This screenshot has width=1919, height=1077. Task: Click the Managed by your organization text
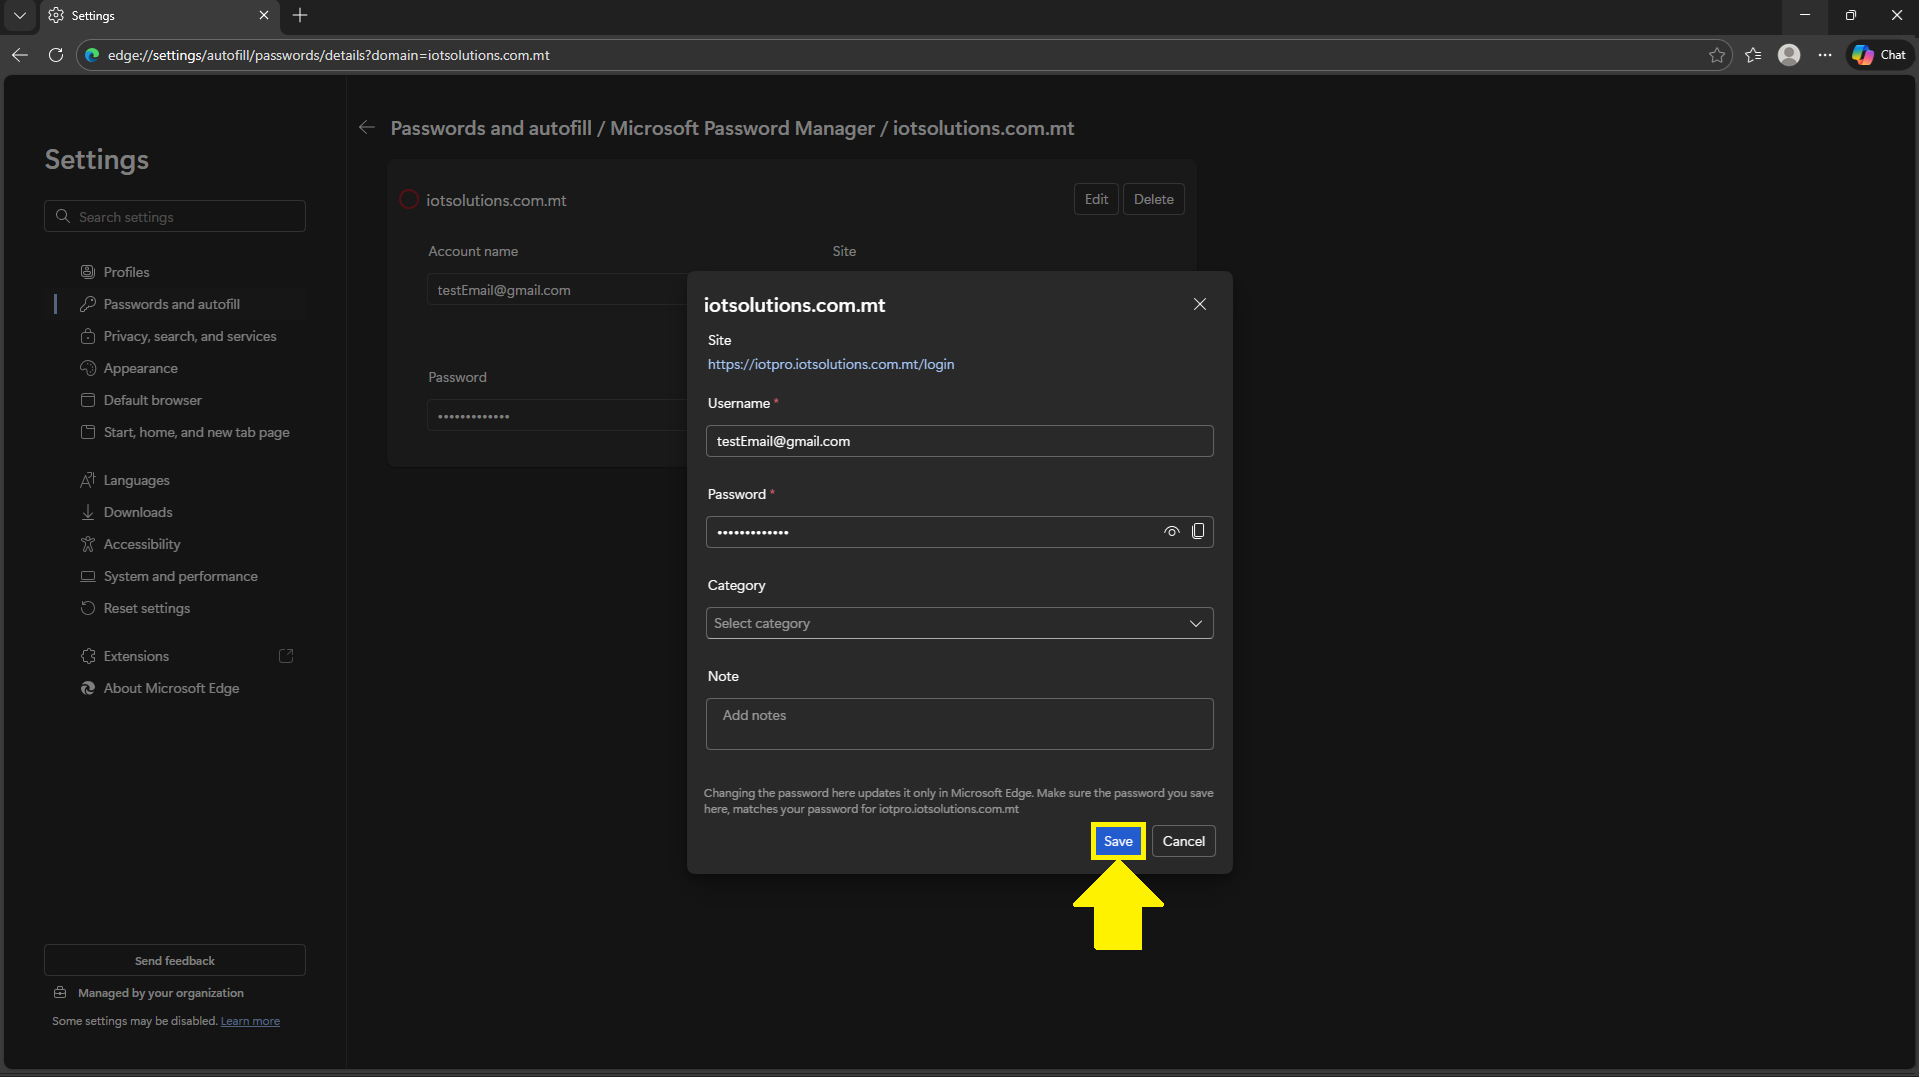pos(161,993)
